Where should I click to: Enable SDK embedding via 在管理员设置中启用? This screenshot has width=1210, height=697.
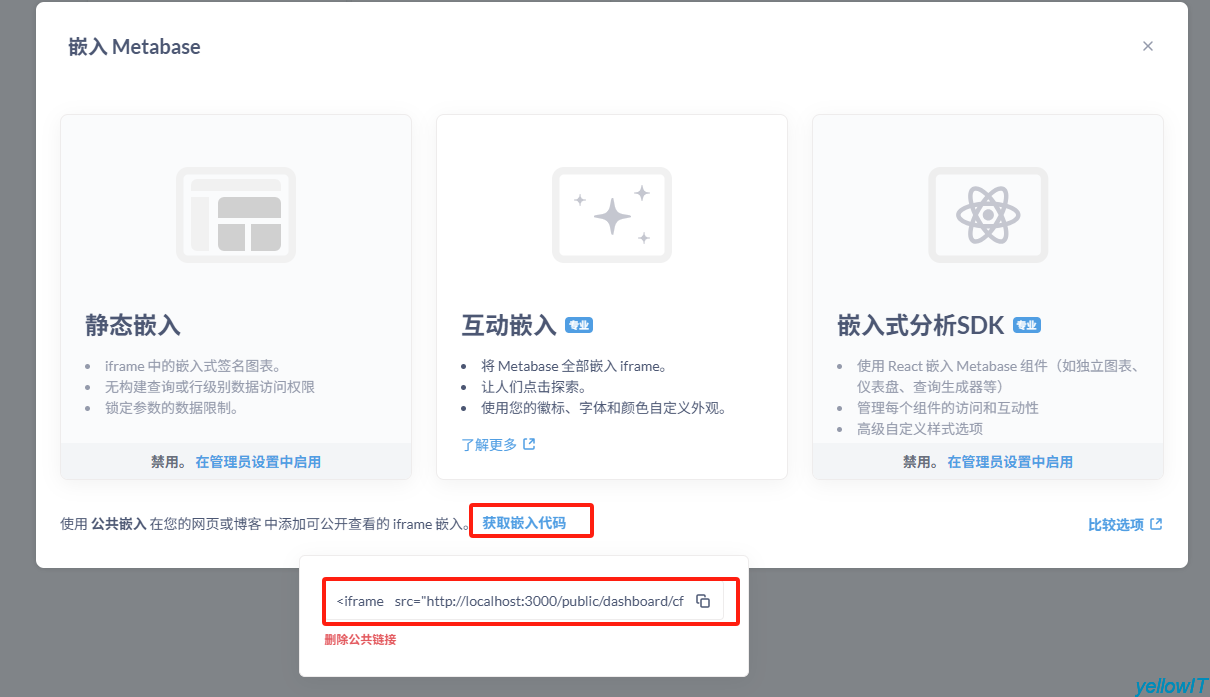point(1010,462)
